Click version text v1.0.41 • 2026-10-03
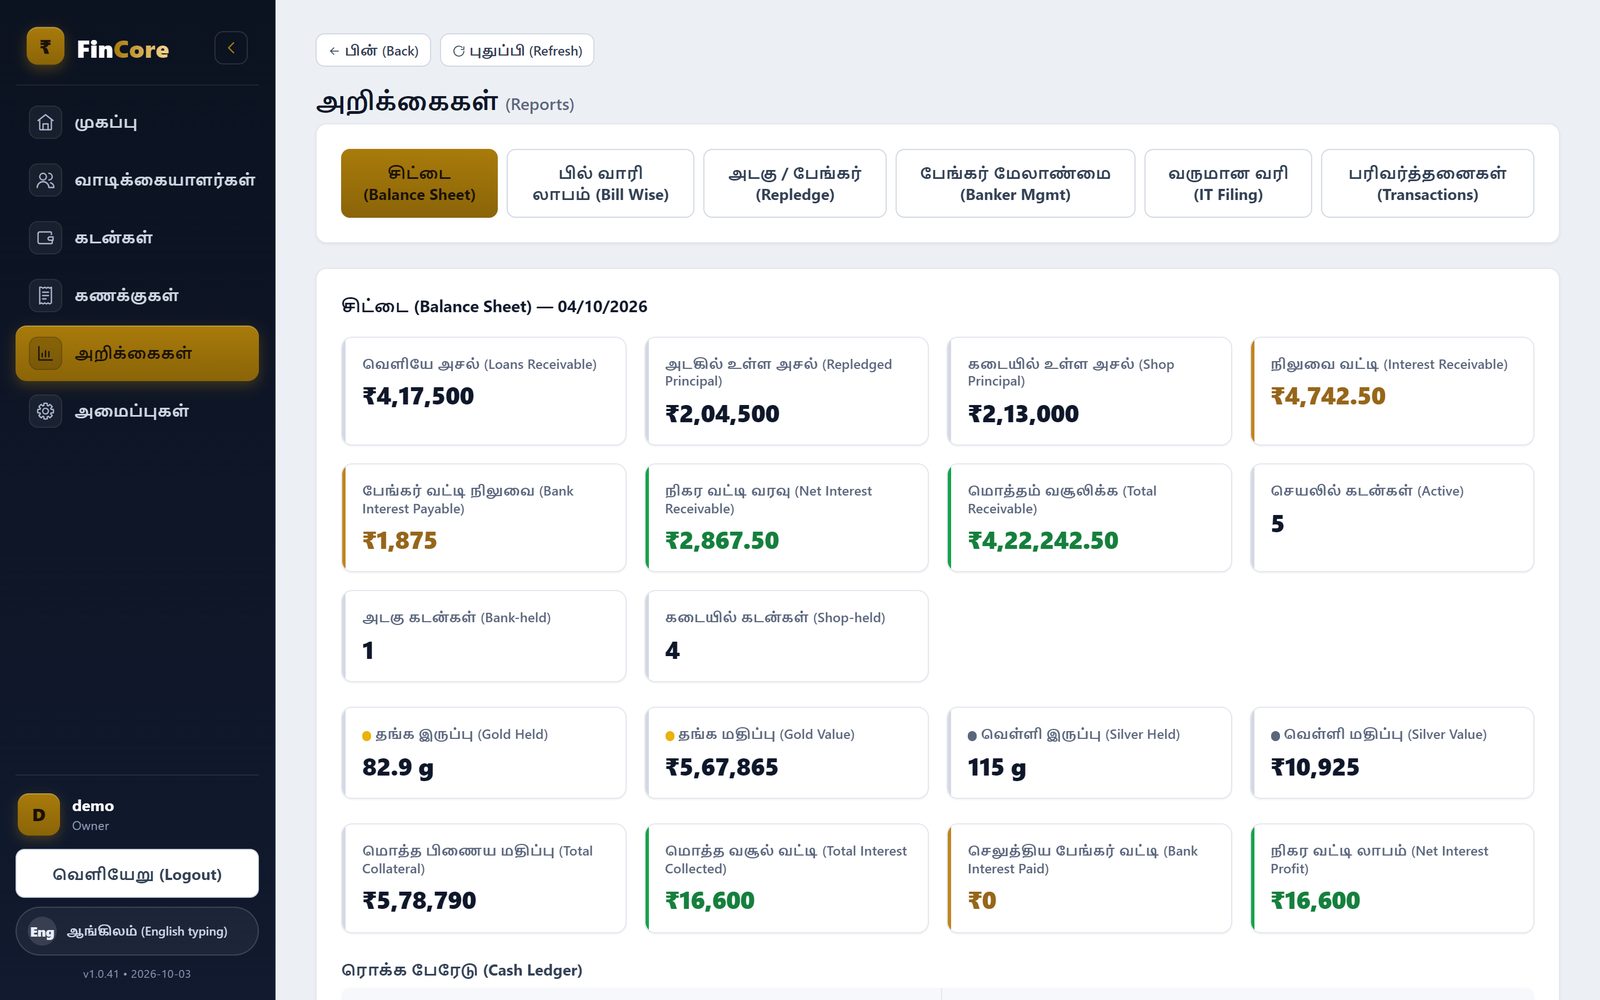This screenshot has width=1600, height=1000. (x=137, y=974)
